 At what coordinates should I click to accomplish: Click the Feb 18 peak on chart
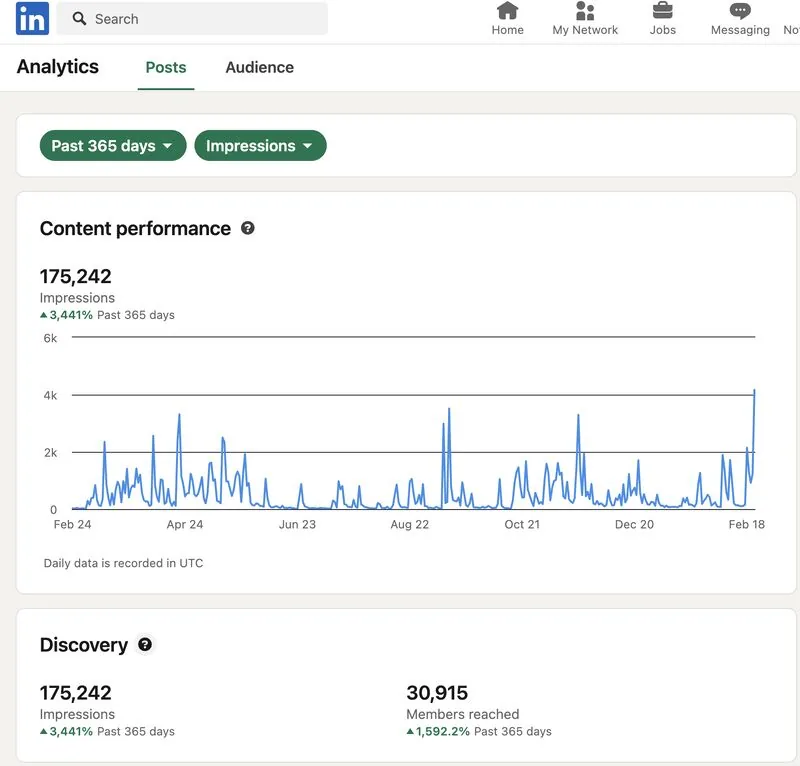click(754, 391)
